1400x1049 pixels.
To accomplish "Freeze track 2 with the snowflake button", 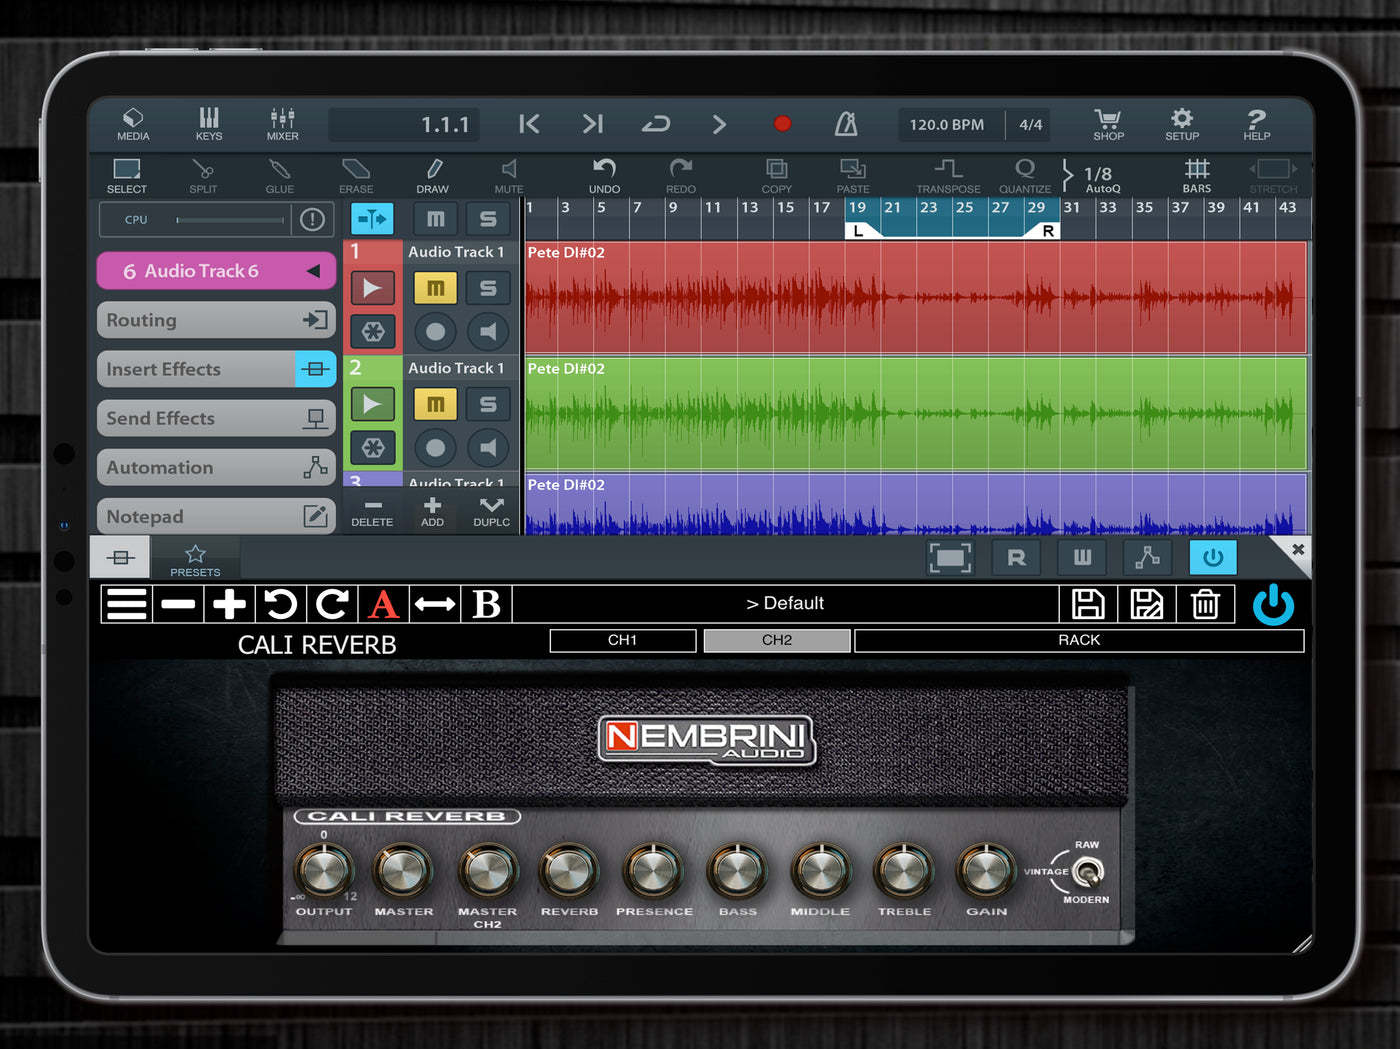I will point(372,448).
